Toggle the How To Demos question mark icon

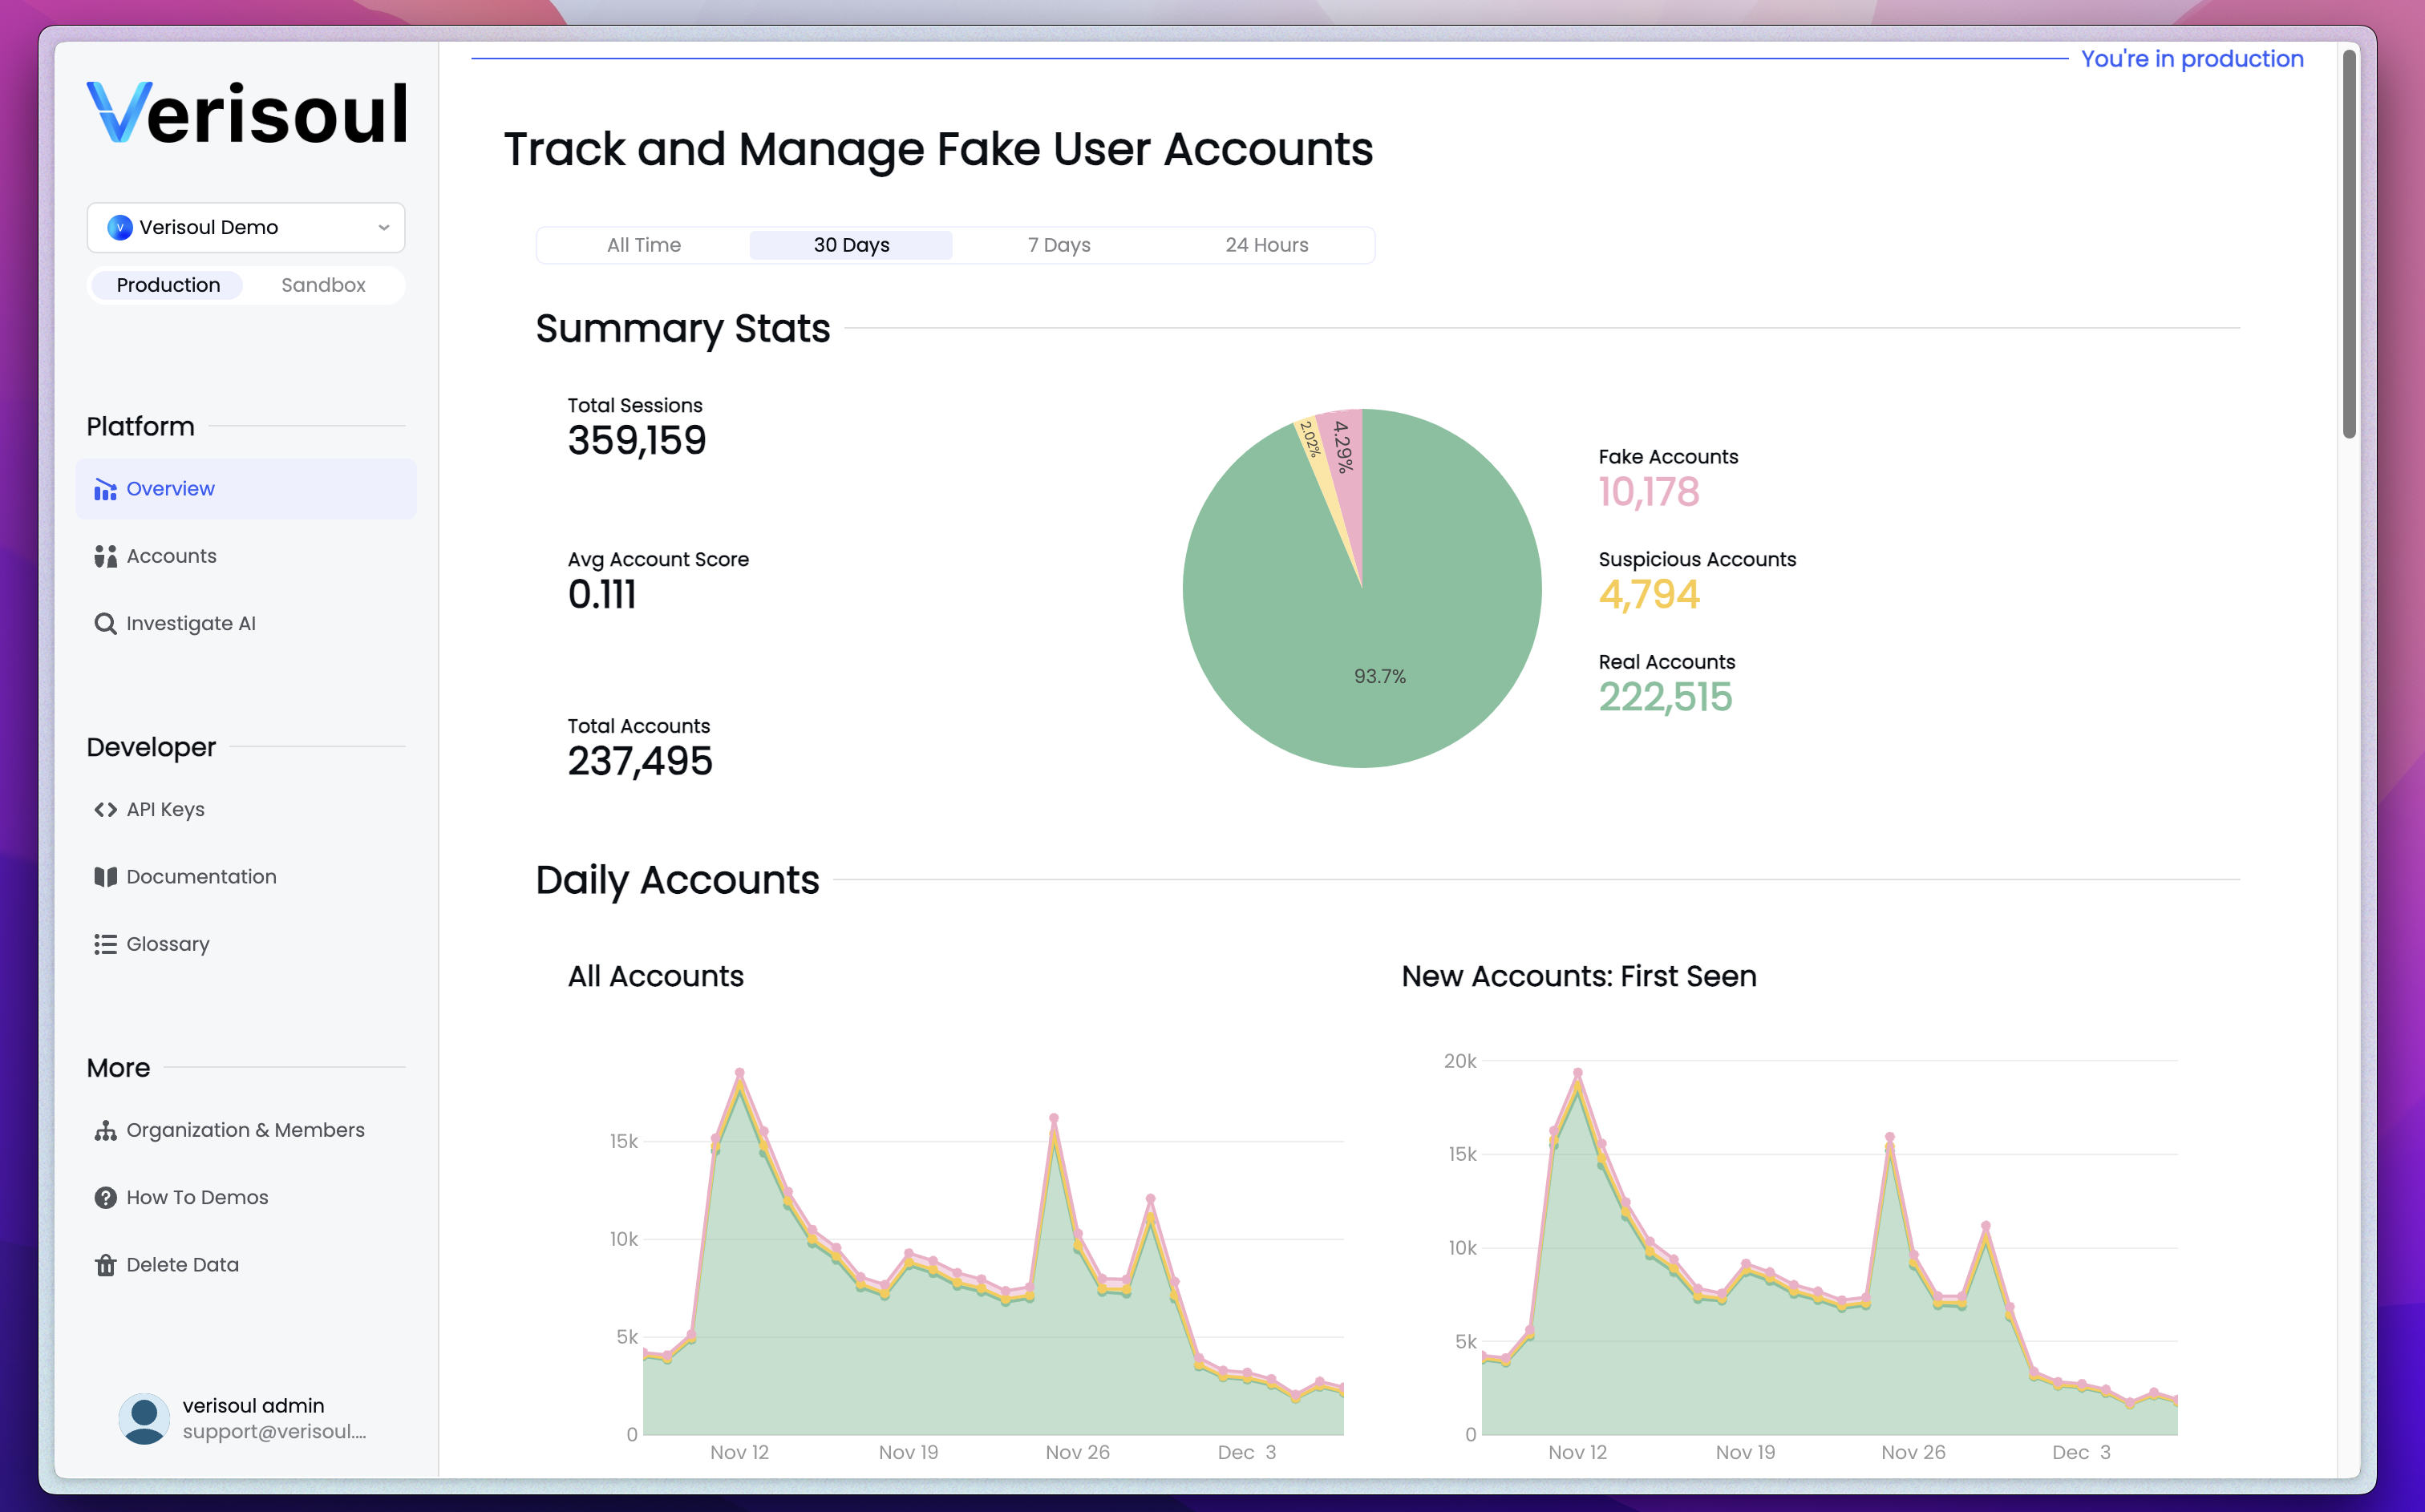(106, 1197)
